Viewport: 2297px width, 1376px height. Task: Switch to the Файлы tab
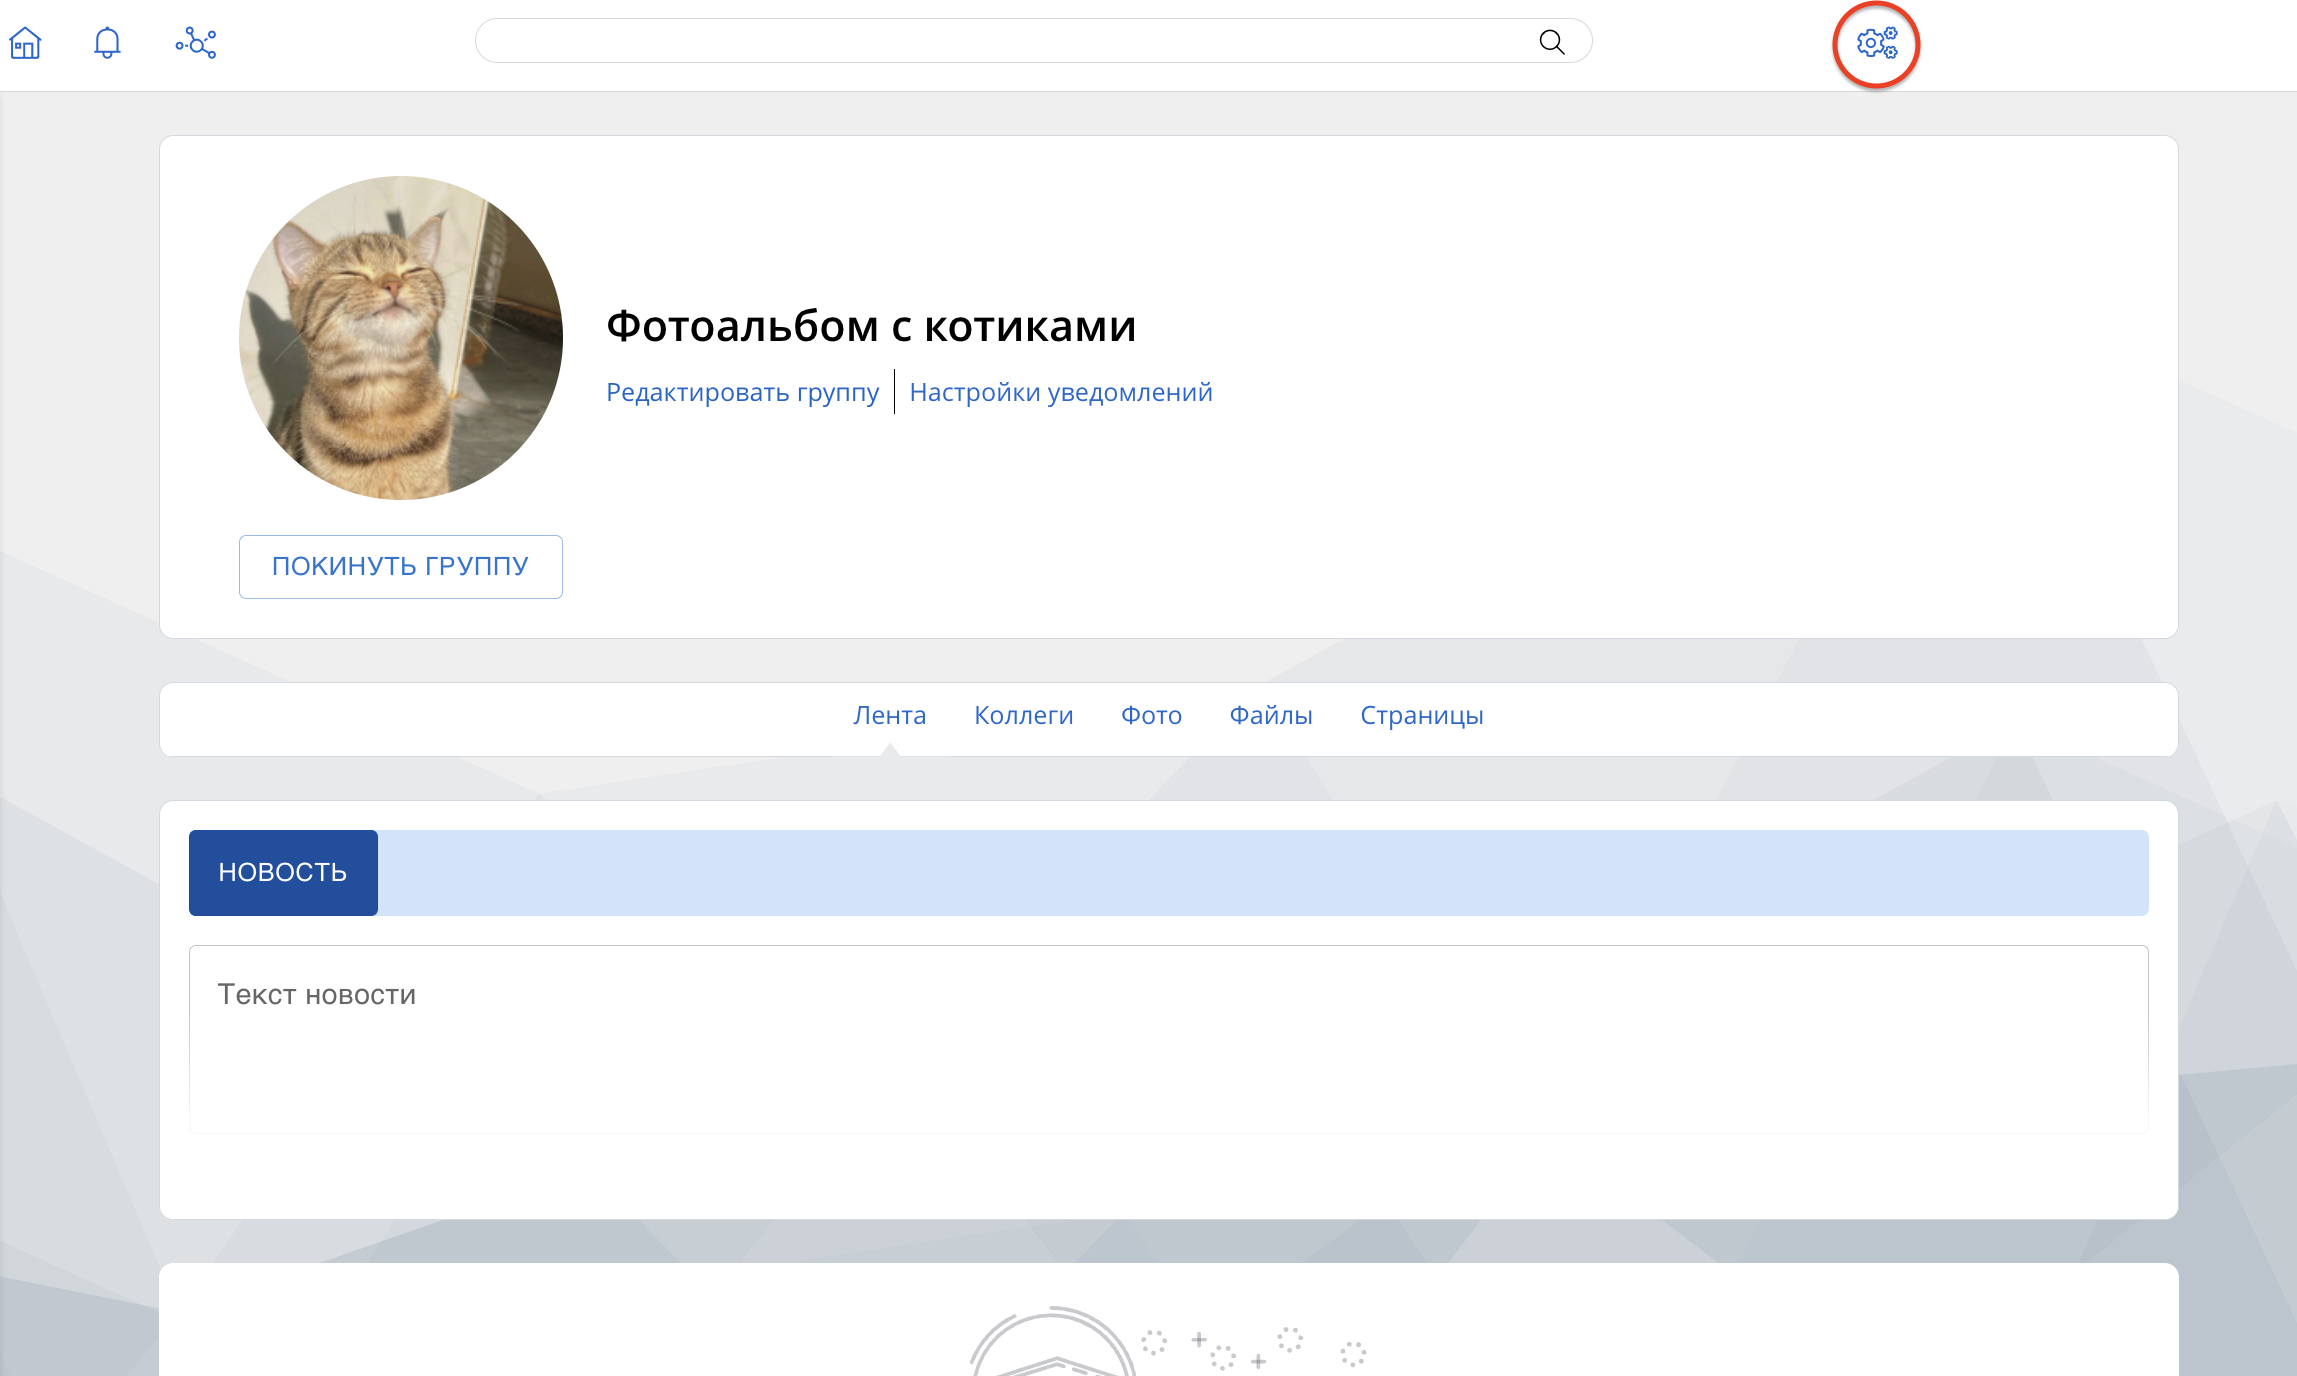1271,716
